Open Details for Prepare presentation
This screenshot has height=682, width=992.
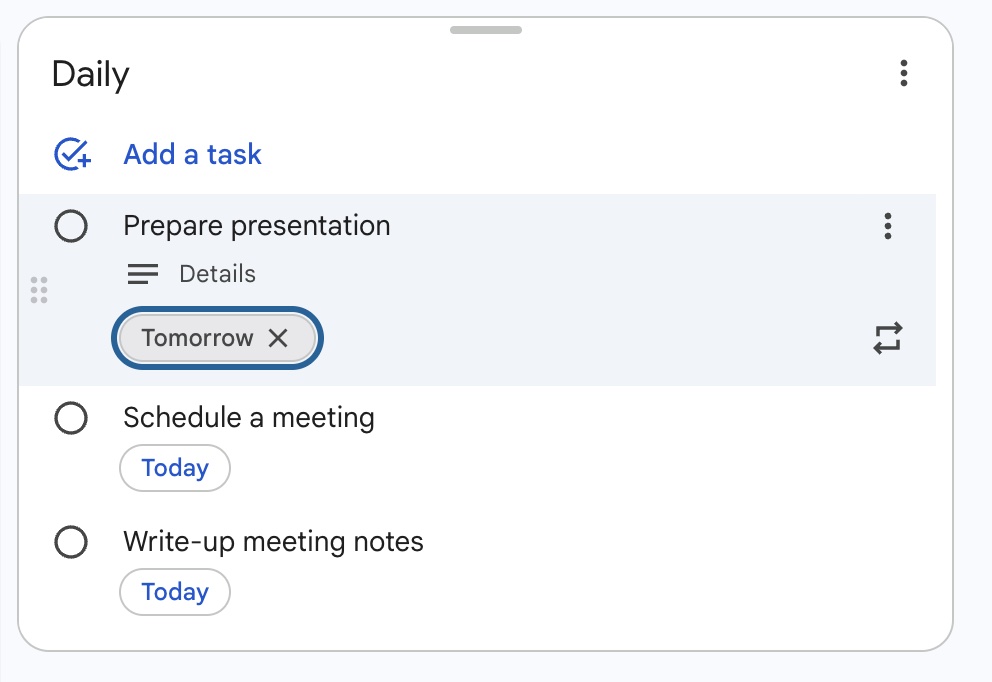tap(143, 274)
